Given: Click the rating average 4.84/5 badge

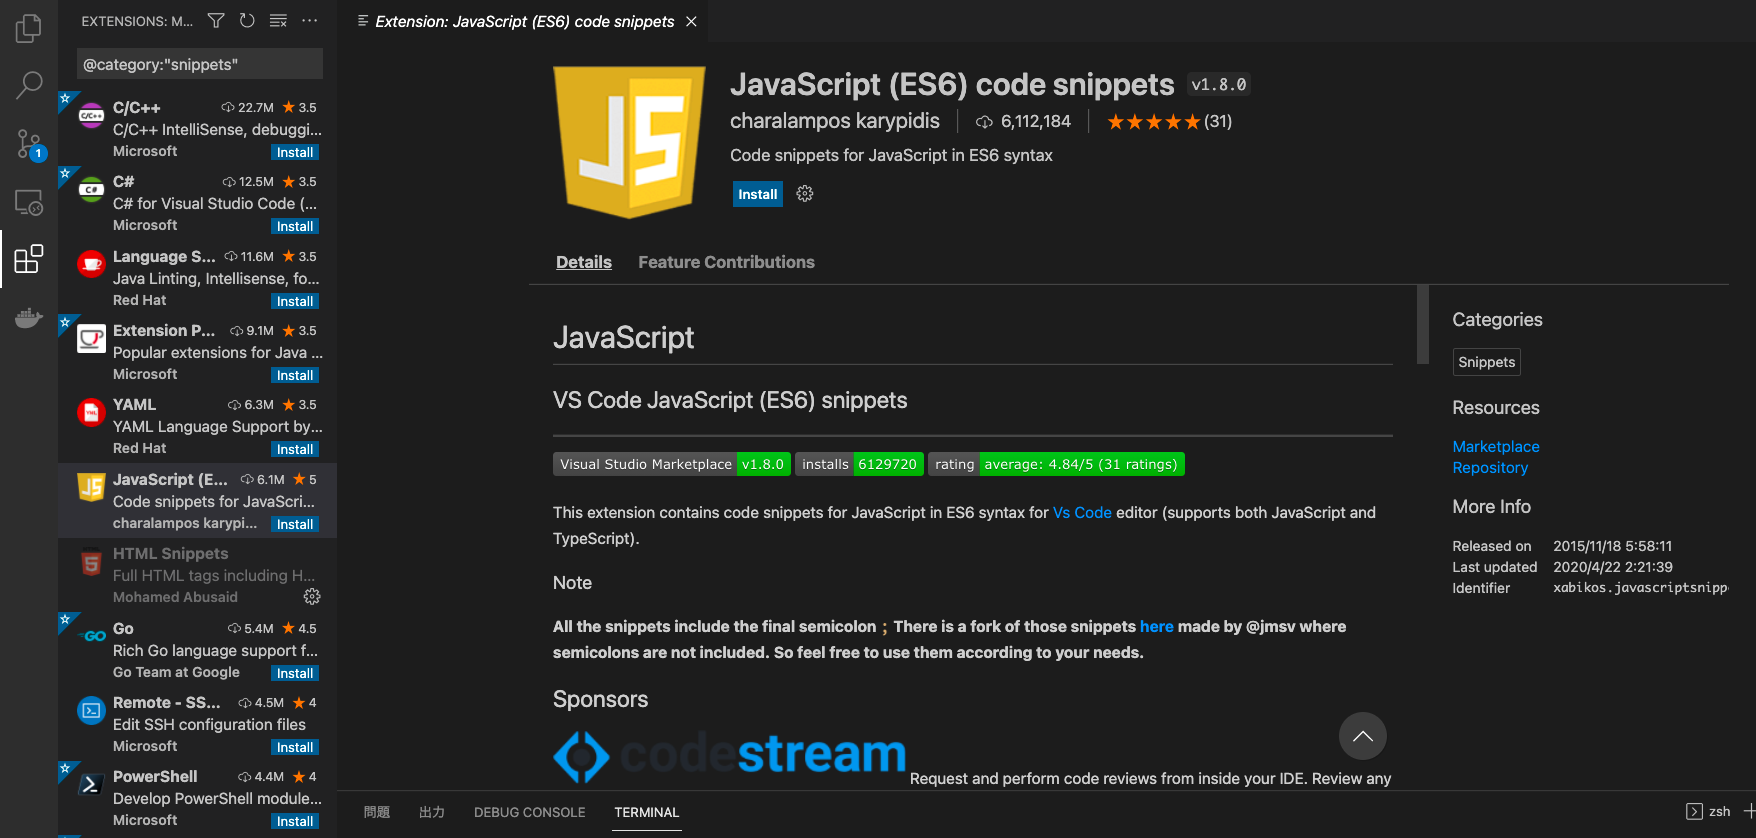Looking at the screenshot, I should pyautogui.click(x=1056, y=464).
